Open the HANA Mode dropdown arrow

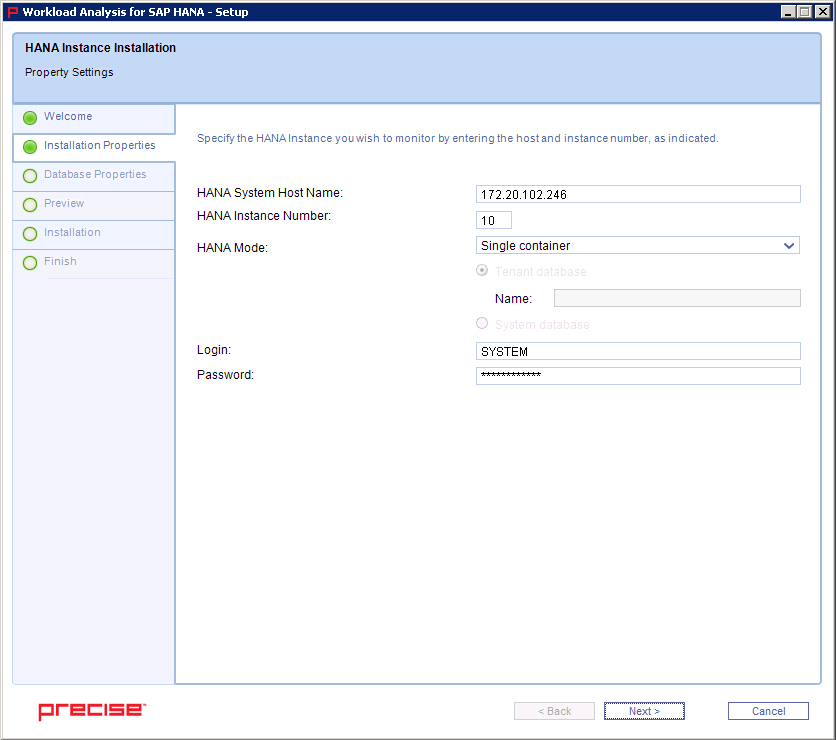789,246
